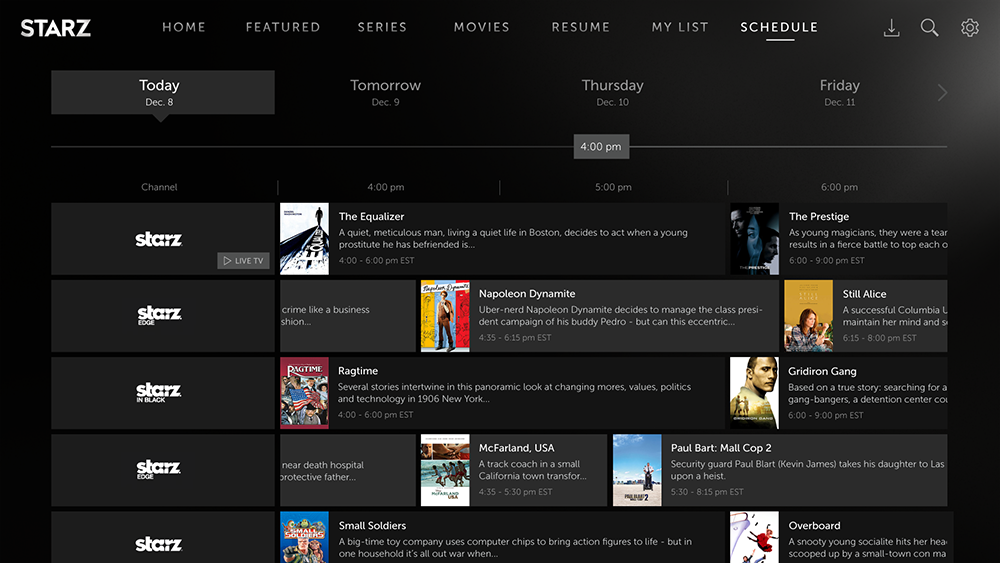Click the 6:15 - 8:00 pm EST time
Image resolution: width=1000 pixels, height=563 pixels.
pos(879,338)
